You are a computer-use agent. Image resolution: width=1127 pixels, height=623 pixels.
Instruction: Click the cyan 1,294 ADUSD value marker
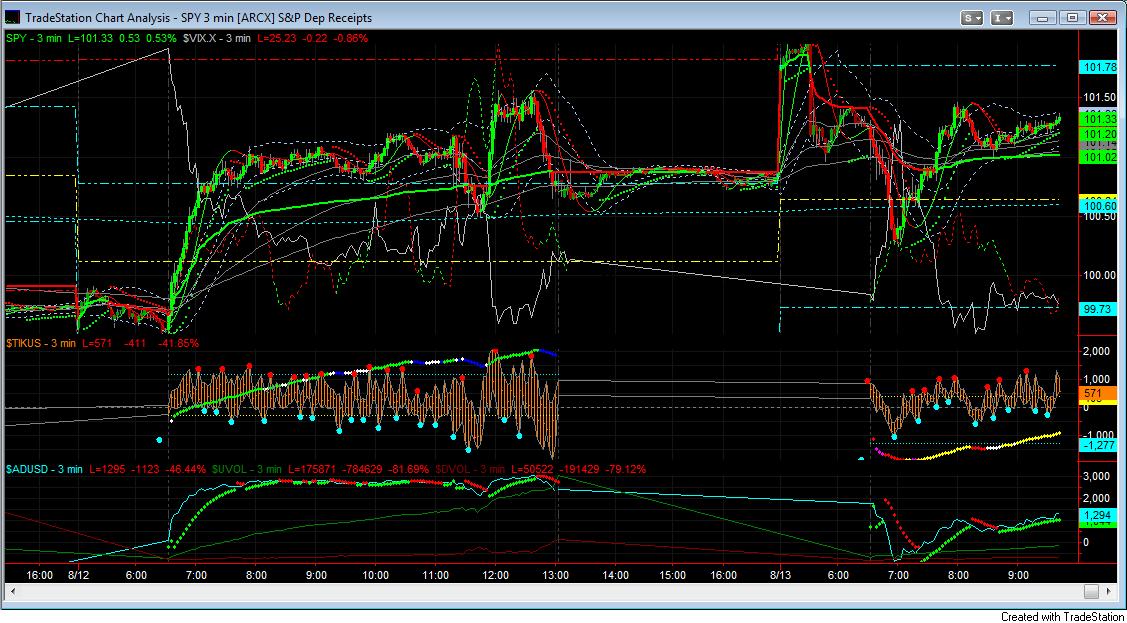1099,514
